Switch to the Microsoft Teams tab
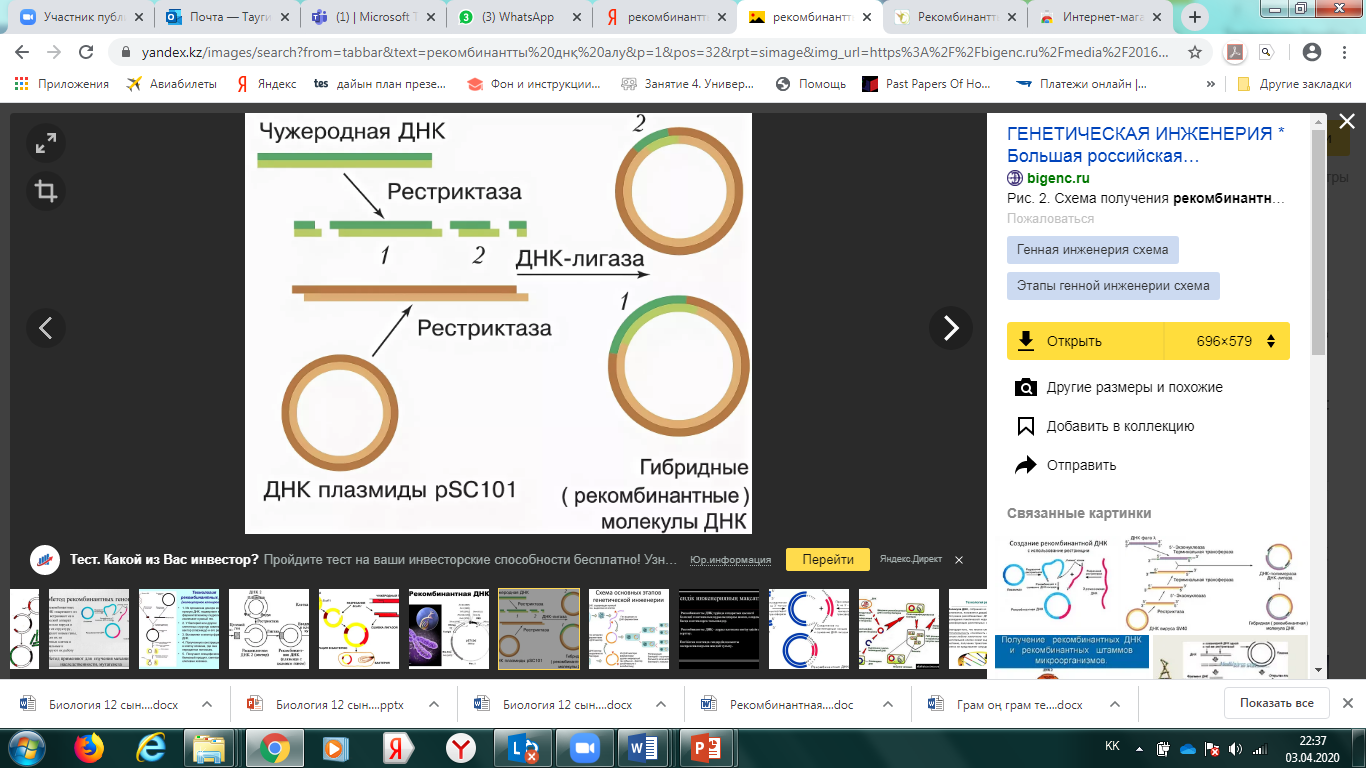Screen dimensions: 1366x768 pyautogui.click(x=372, y=17)
